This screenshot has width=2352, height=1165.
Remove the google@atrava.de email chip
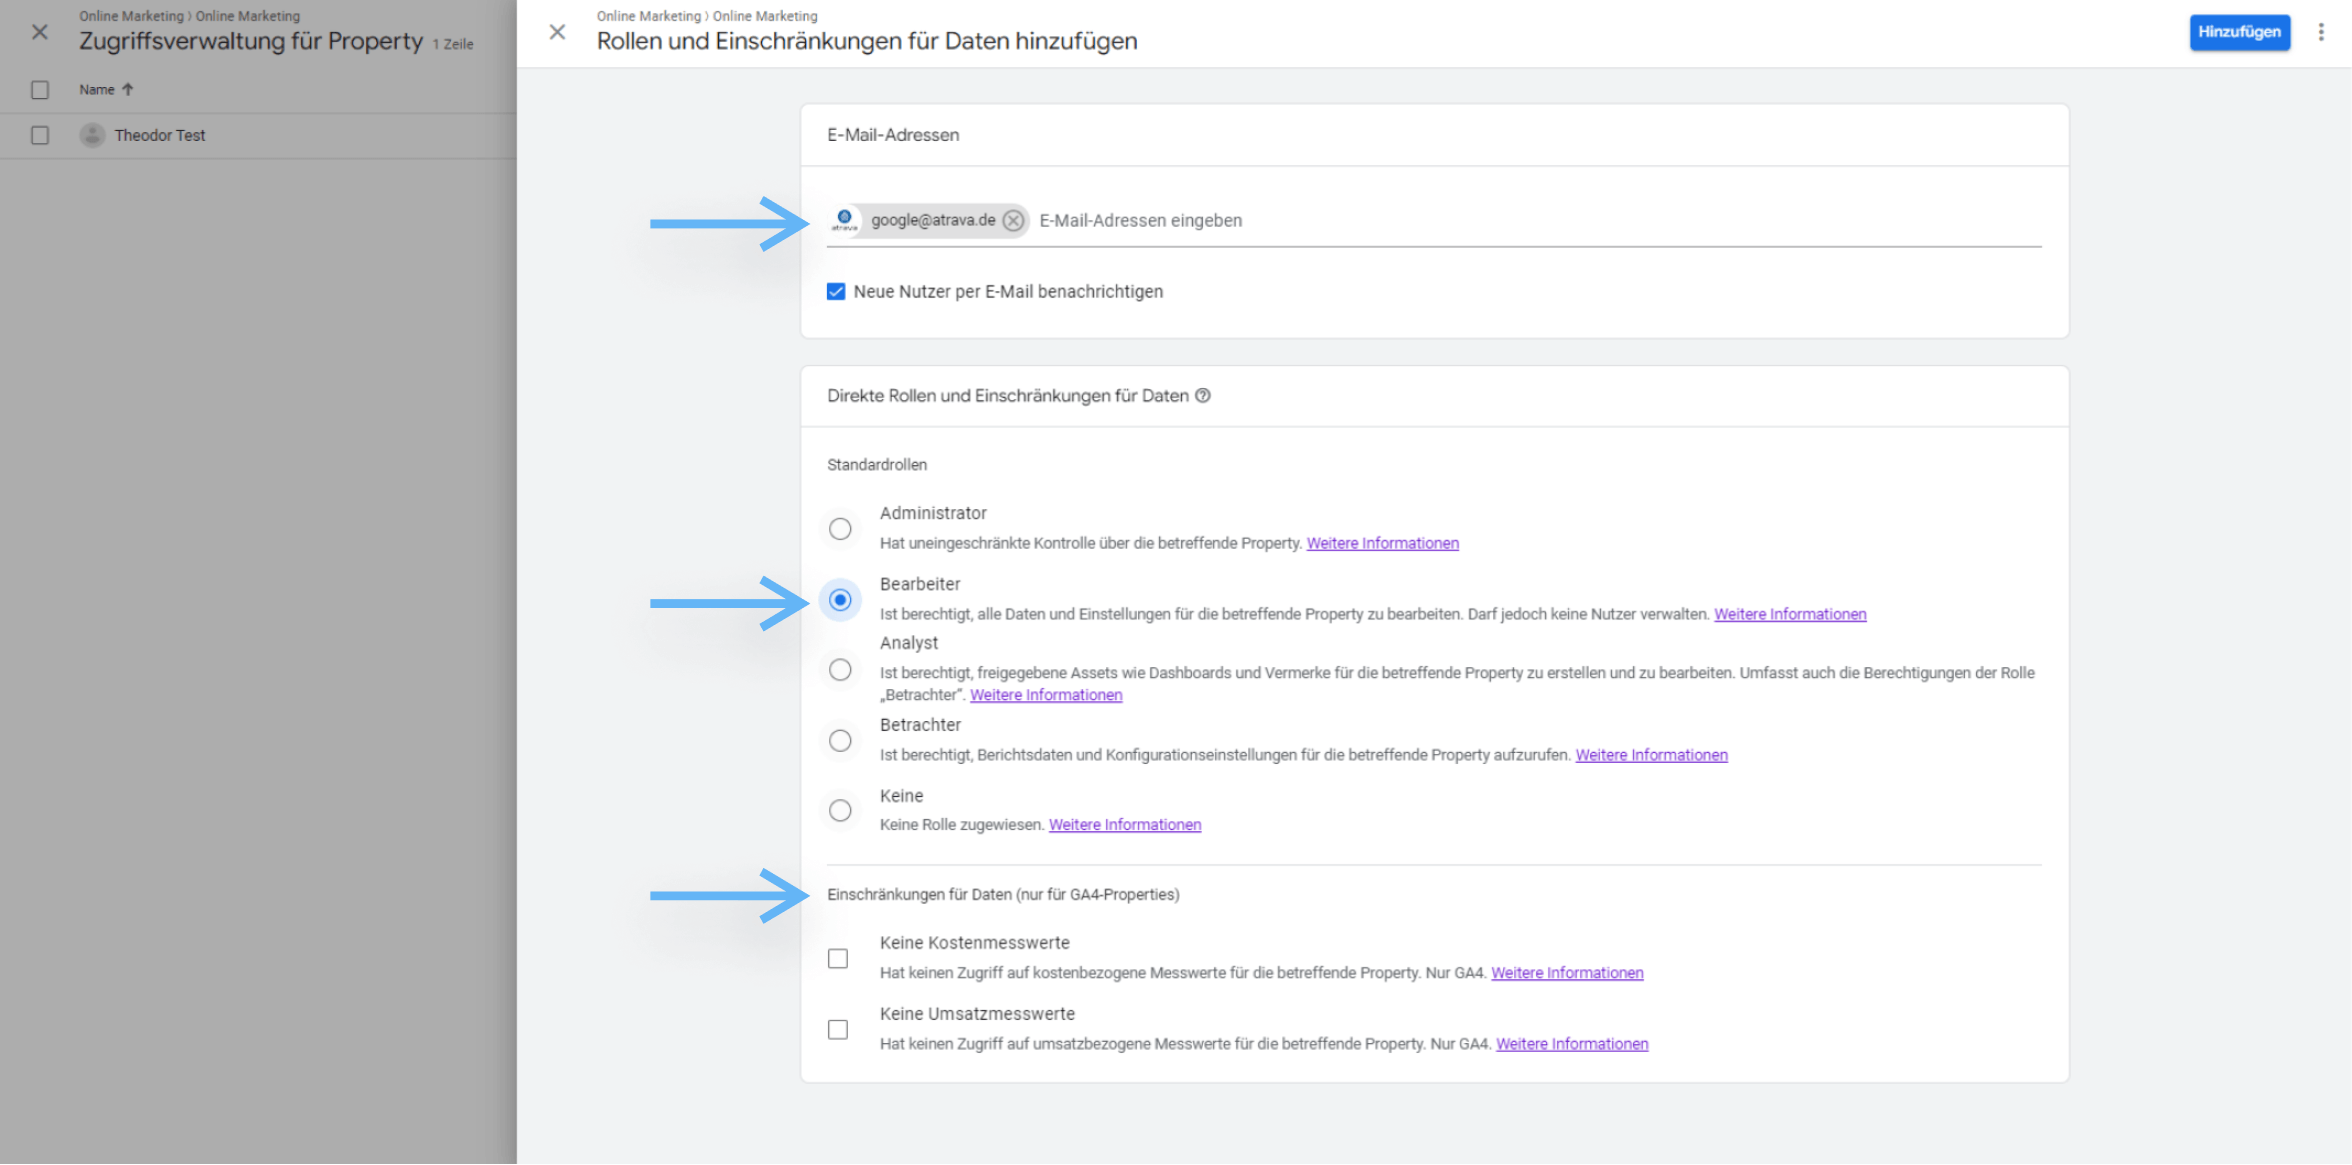[x=1013, y=221]
